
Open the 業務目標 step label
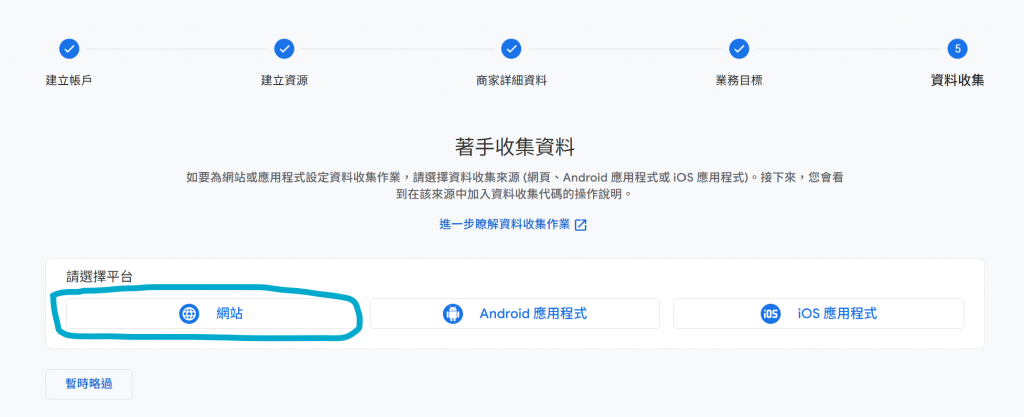[x=739, y=81]
